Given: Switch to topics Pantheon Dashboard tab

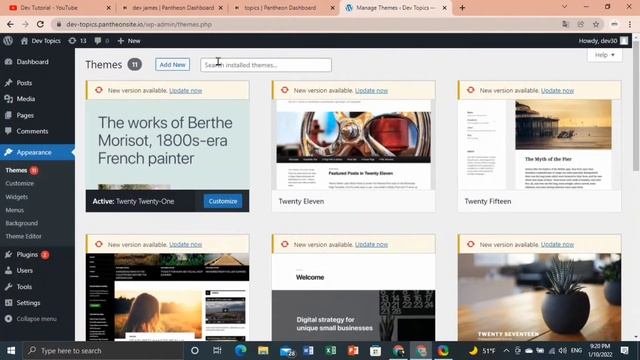Looking at the screenshot, I should [284, 8].
